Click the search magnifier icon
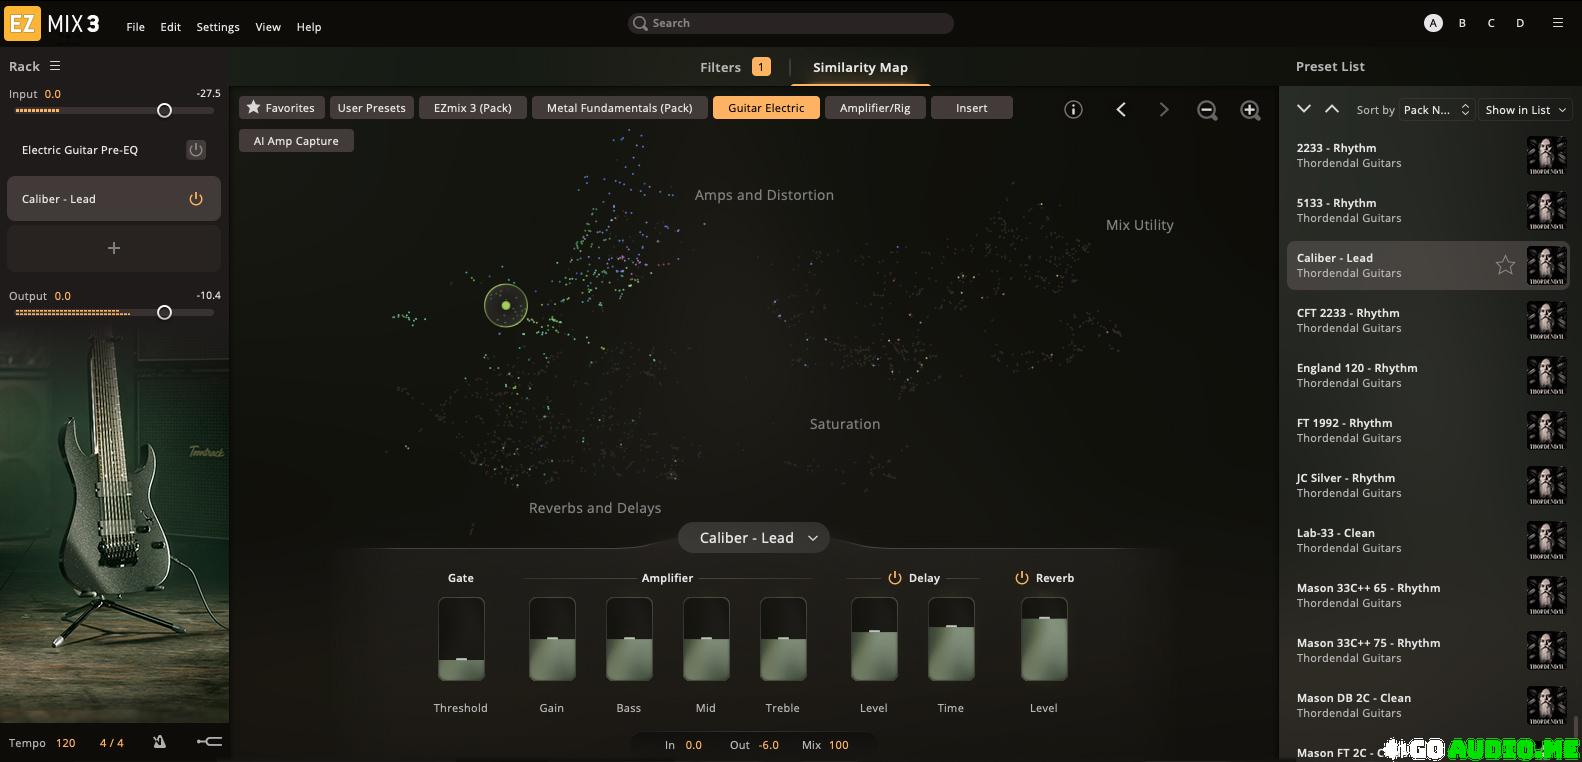The image size is (1582, 762). (x=640, y=23)
